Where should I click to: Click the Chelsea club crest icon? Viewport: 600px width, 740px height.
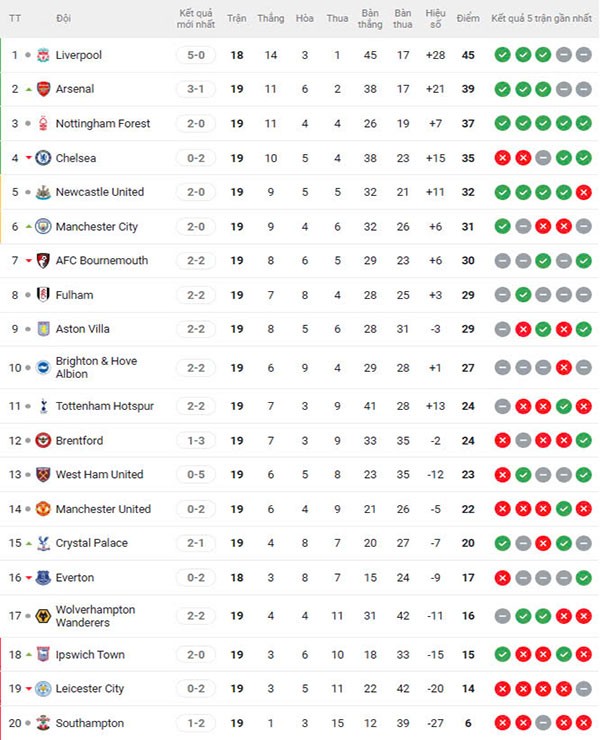(x=43, y=158)
